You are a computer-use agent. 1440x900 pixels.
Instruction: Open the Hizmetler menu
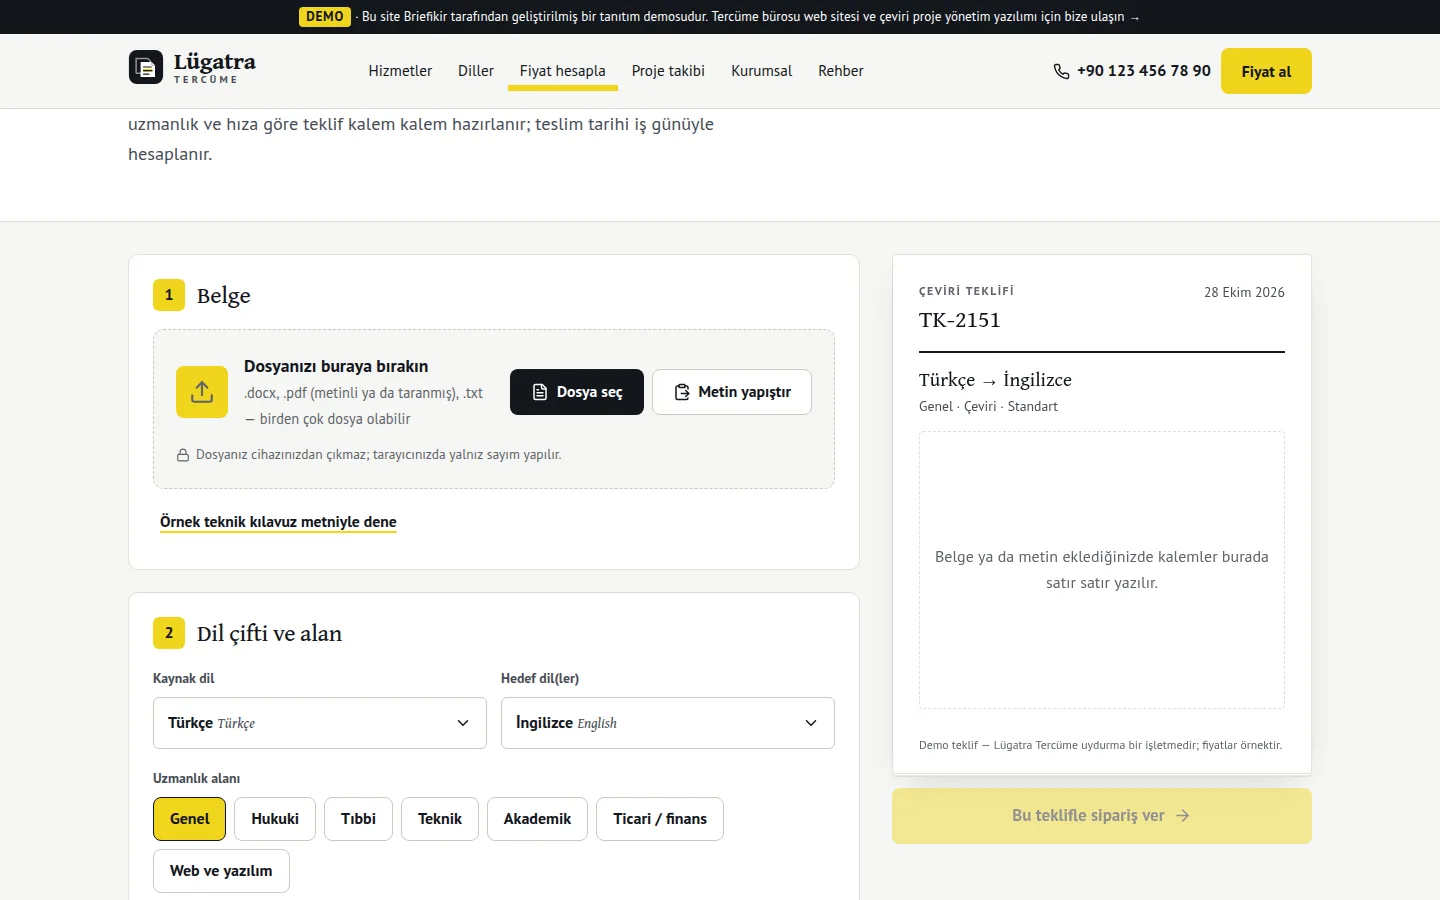click(400, 71)
